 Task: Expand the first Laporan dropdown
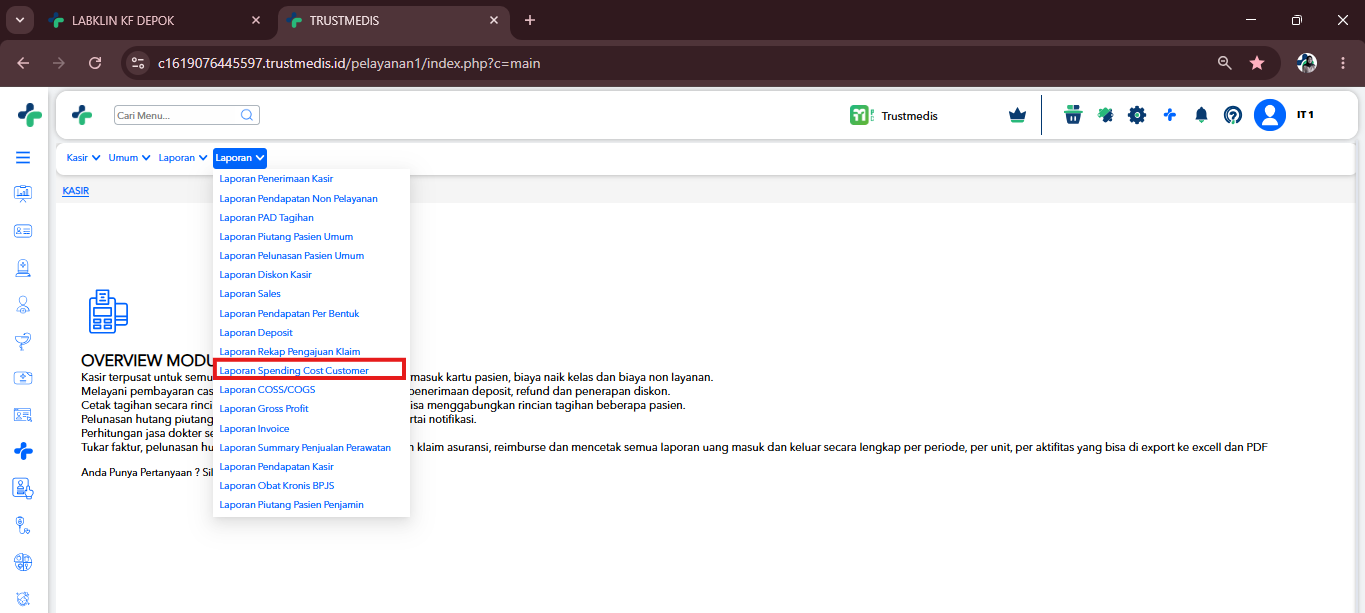click(x=183, y=157)
